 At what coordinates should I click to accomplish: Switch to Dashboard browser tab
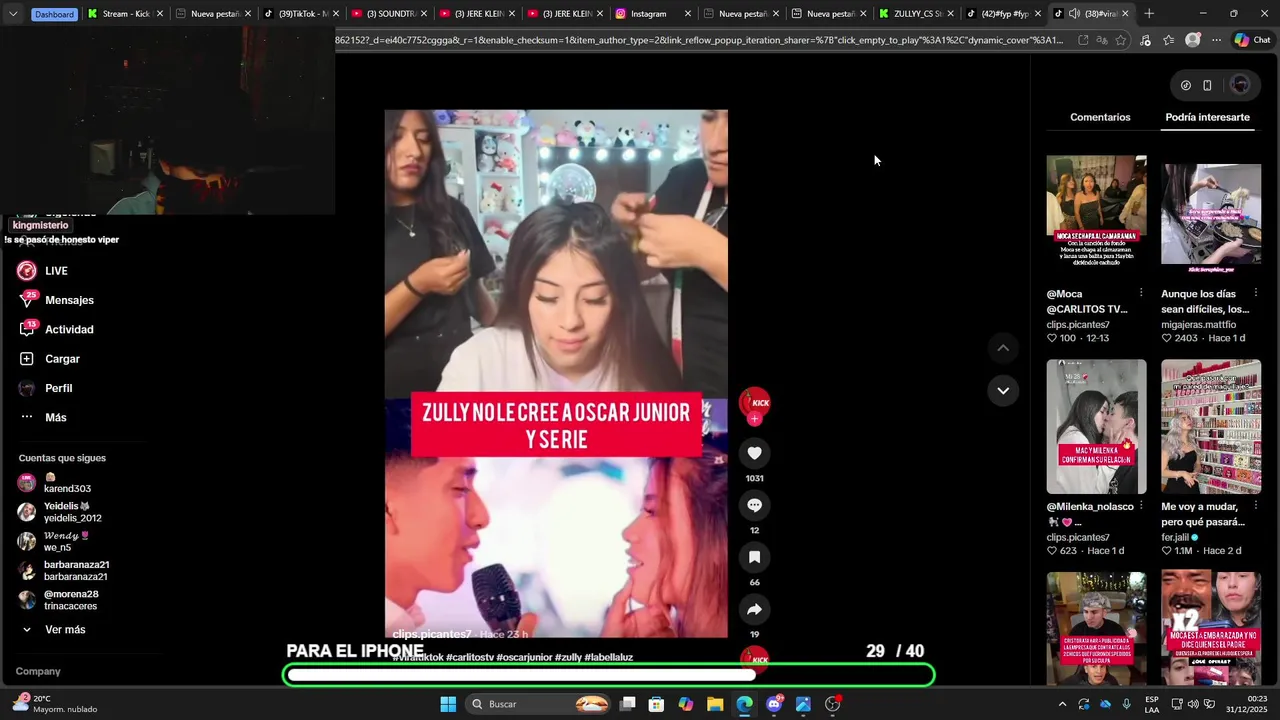tap(54, 14)
